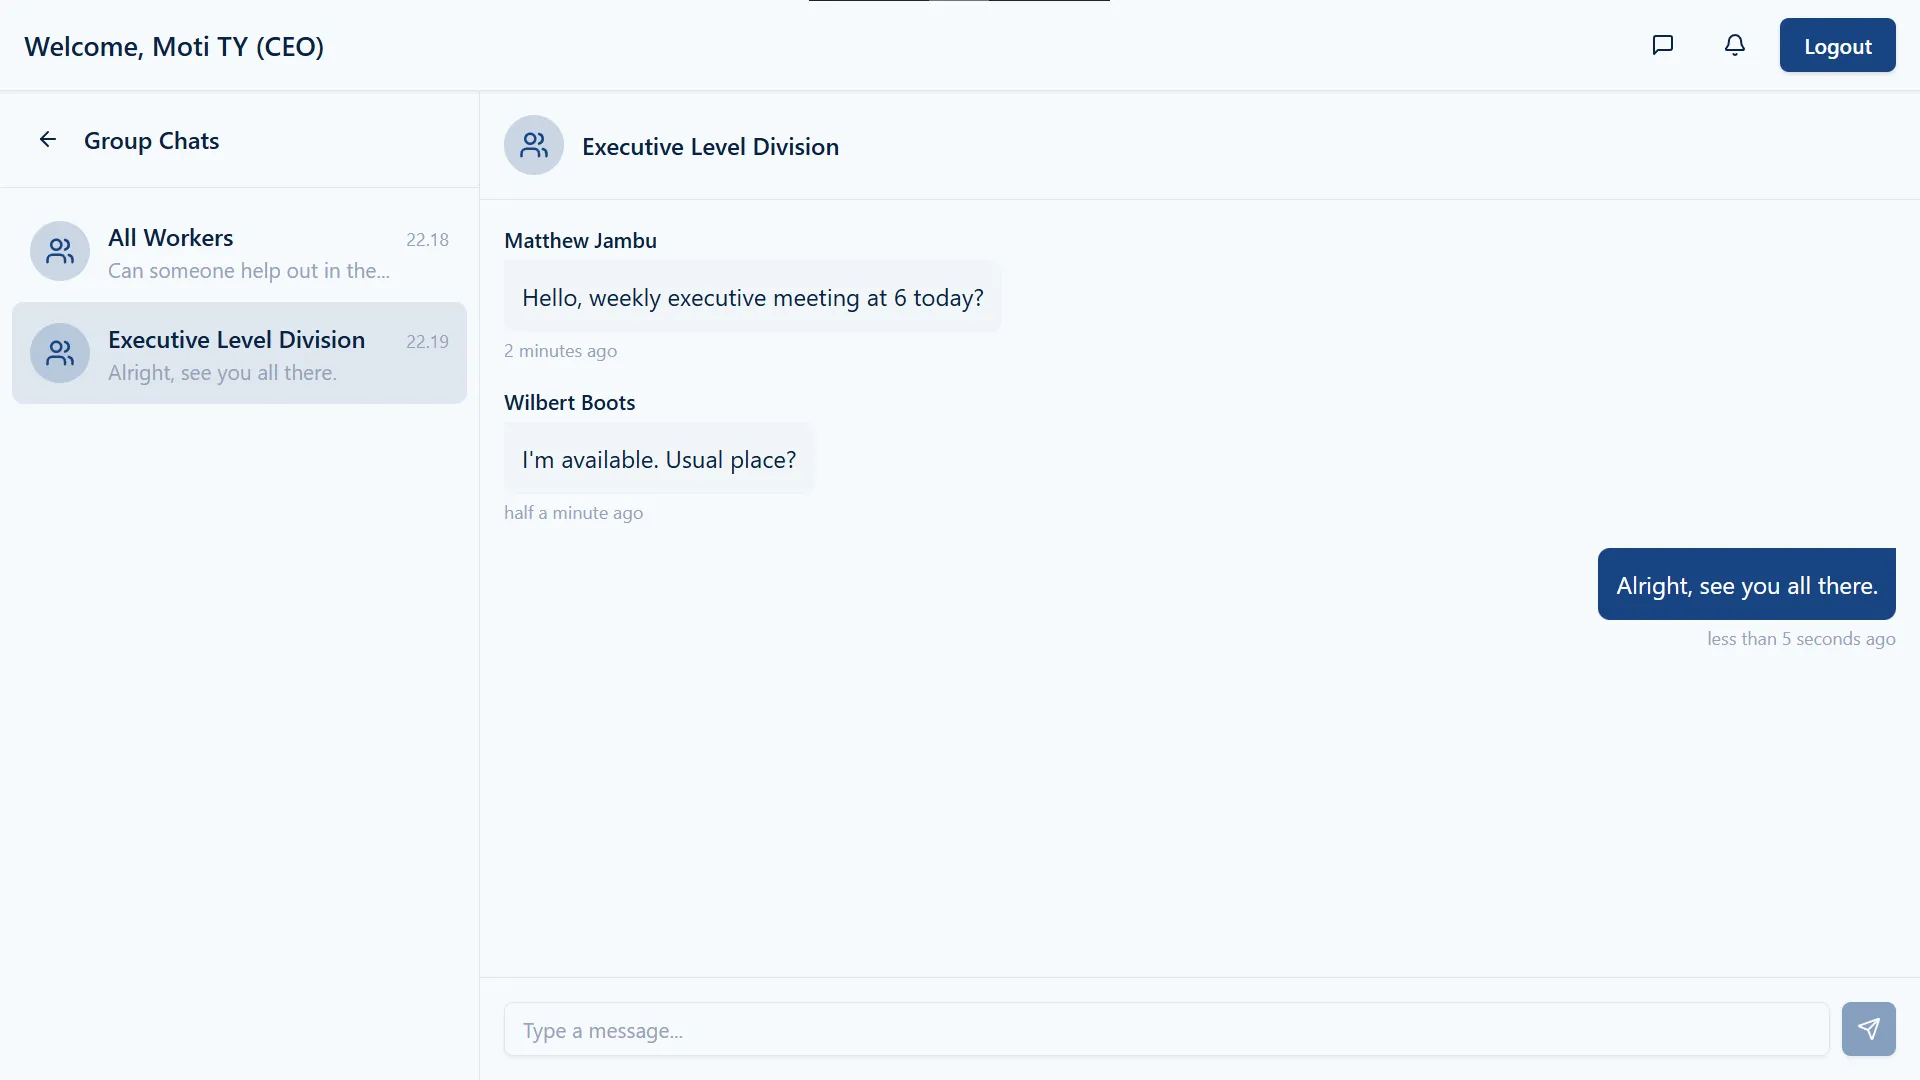The image size is (1920, 1080).
Task: Click the Matthew Jambu sender name
Action: (580, 241)
